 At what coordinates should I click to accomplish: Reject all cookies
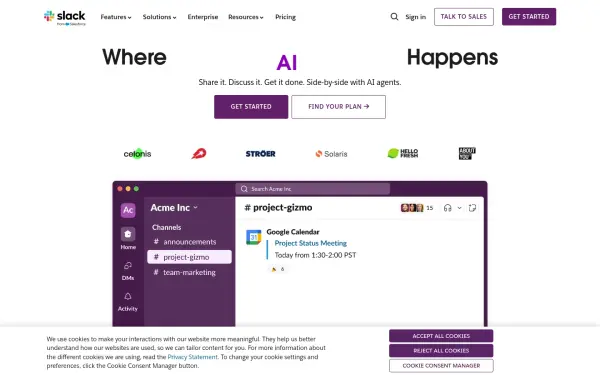click(x=441, y=351)
